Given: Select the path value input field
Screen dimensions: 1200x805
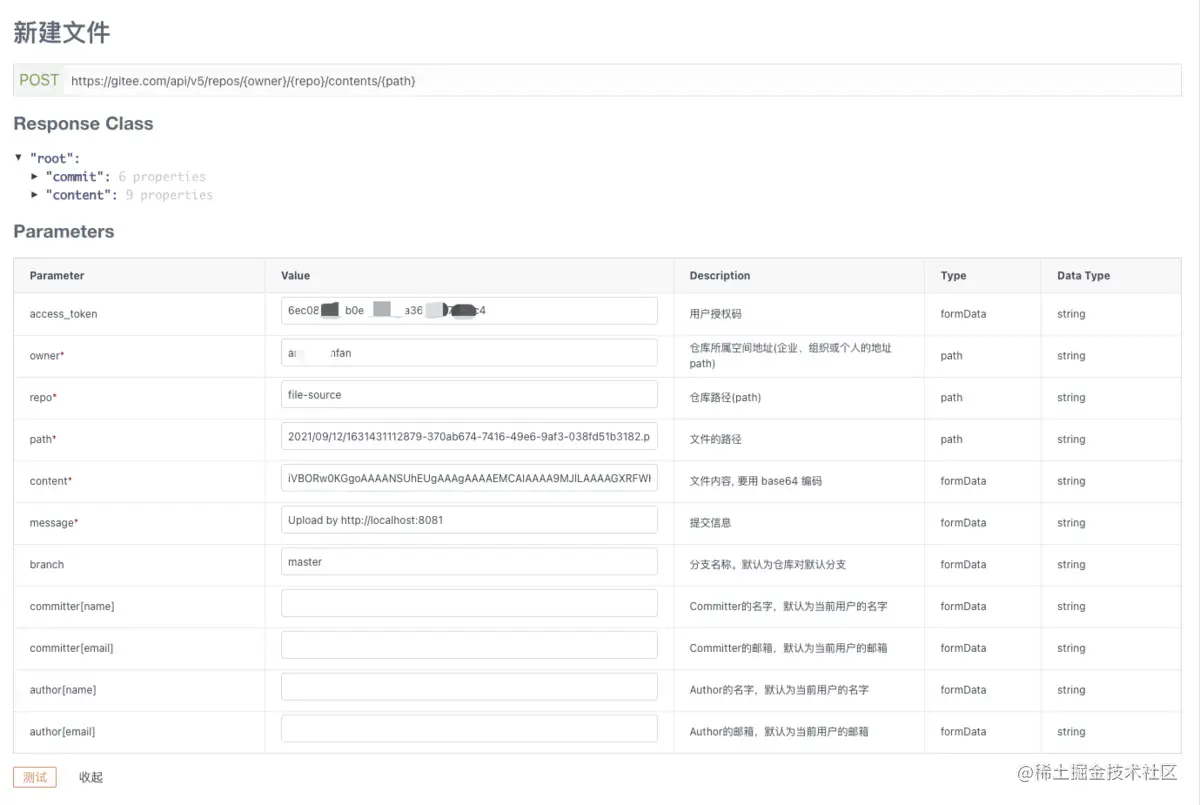Looking at the screenshot, I should point(468,436).
